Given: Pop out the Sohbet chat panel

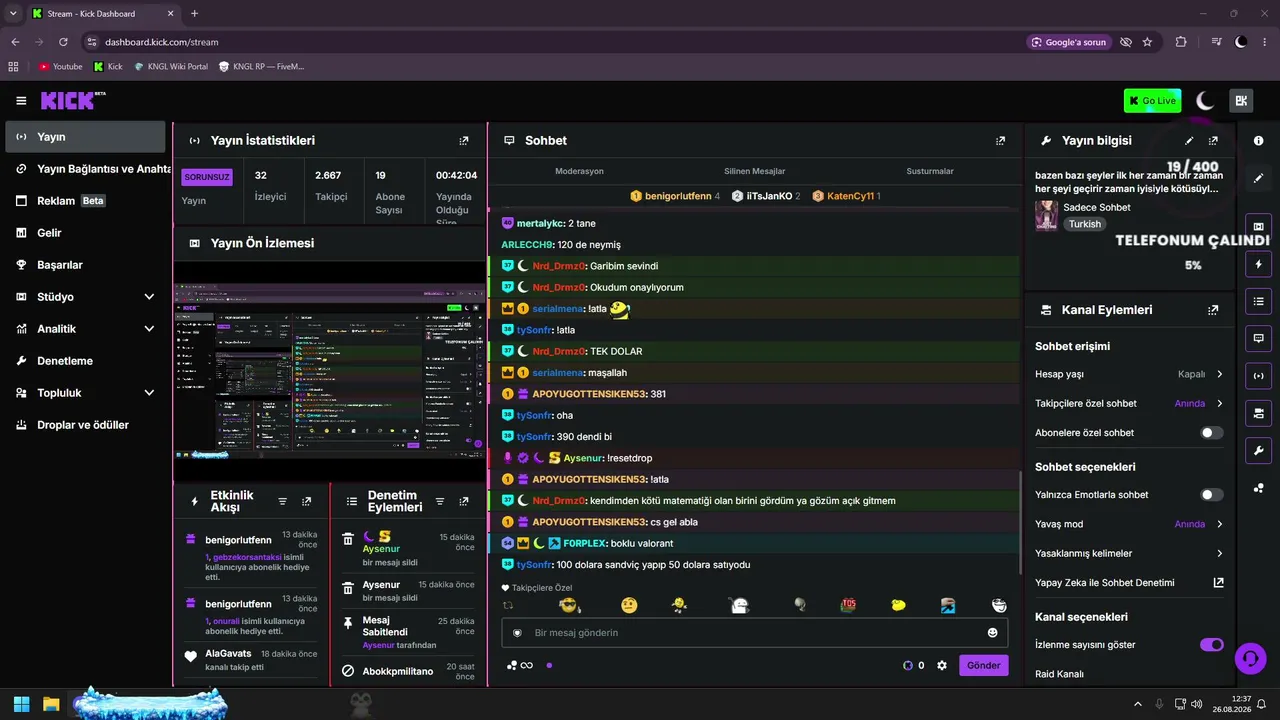Looking at the screenshot, I should click(1001, 141).
